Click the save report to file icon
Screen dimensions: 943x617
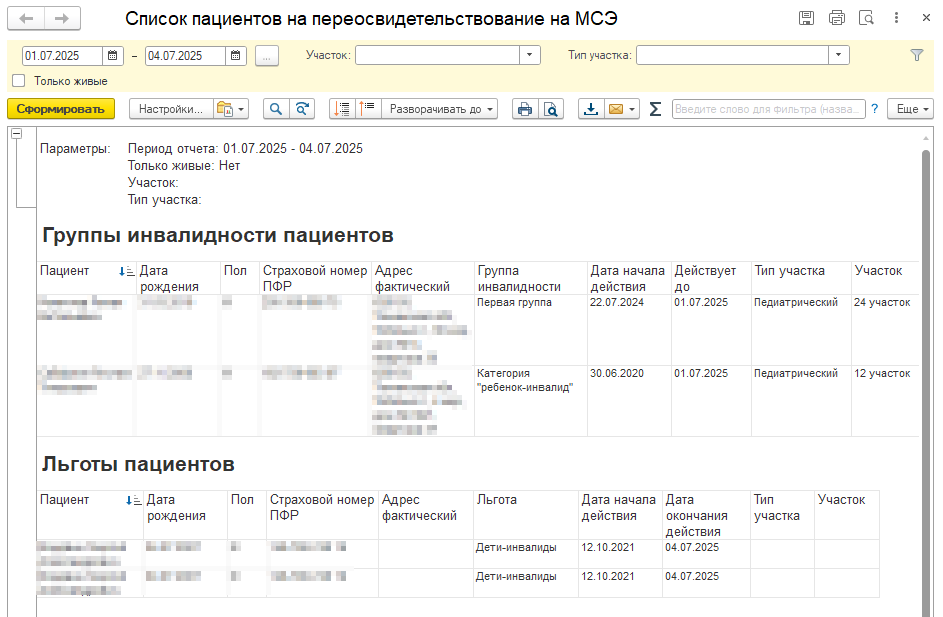point(591,109)
